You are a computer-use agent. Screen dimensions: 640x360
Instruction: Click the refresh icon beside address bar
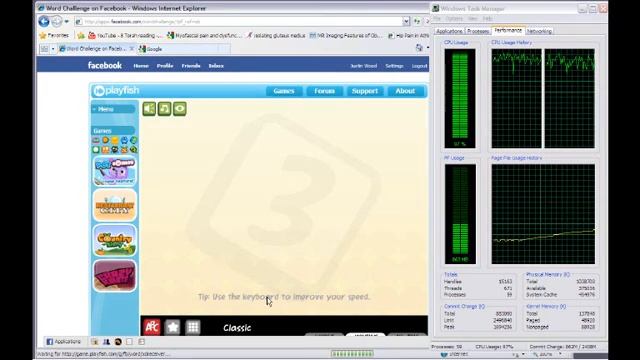[x=417, y=21]
